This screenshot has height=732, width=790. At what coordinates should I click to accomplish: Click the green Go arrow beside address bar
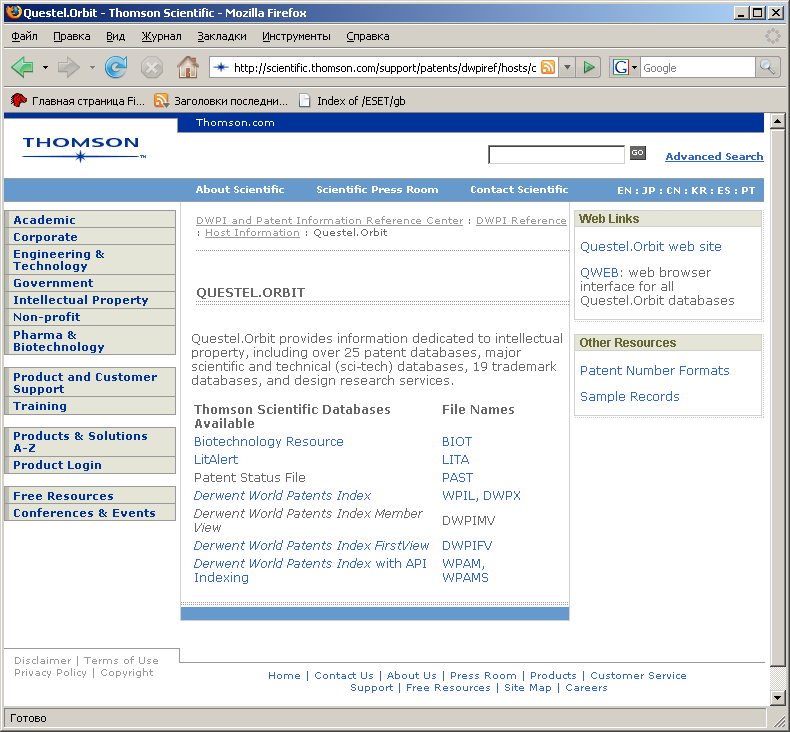(588, 67)
